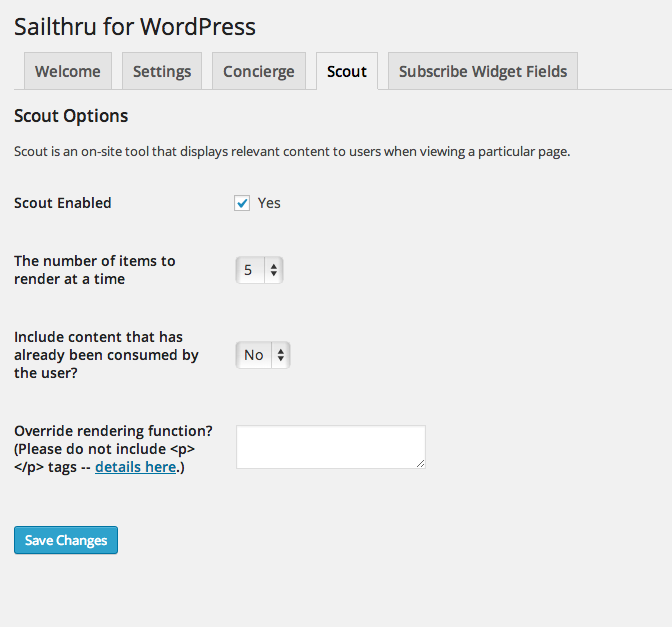Expand the already-consumed content "No" dropdown

263,355
